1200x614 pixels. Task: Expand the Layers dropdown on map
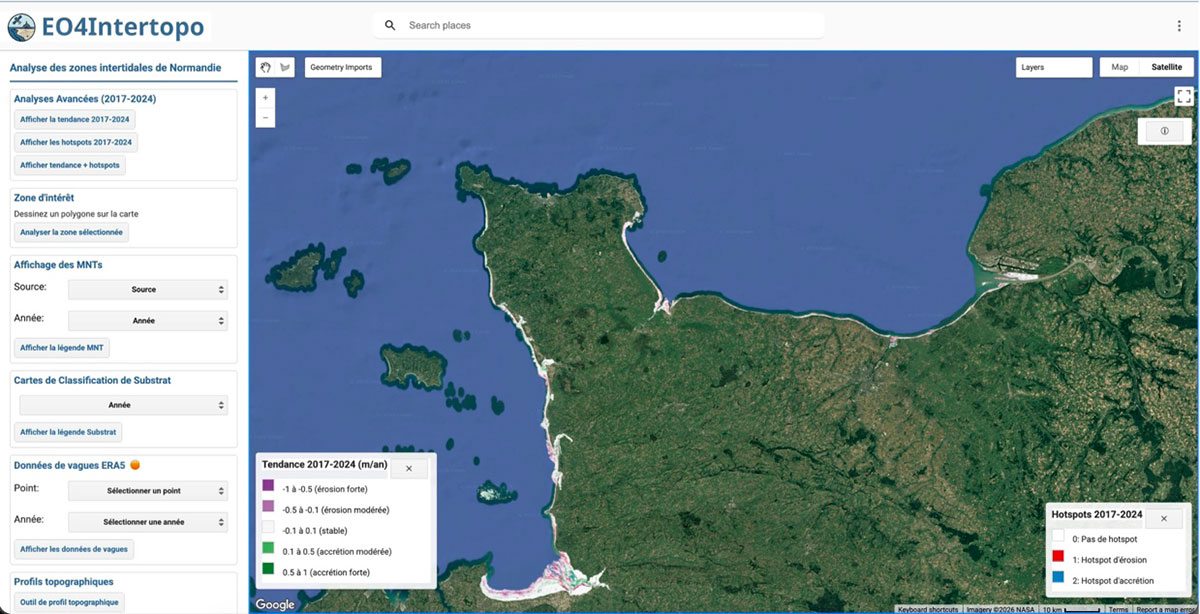[x=1053, y=67]
